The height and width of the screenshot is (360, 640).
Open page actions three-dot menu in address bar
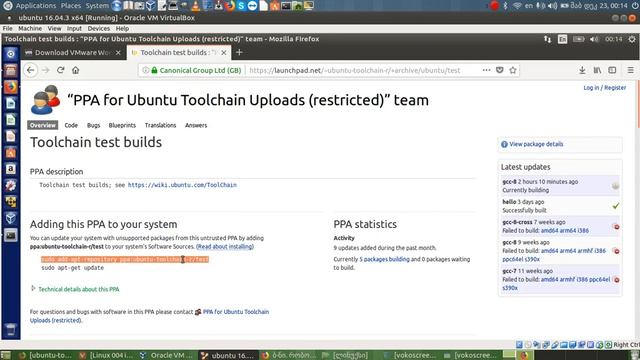tap(486, 70)
